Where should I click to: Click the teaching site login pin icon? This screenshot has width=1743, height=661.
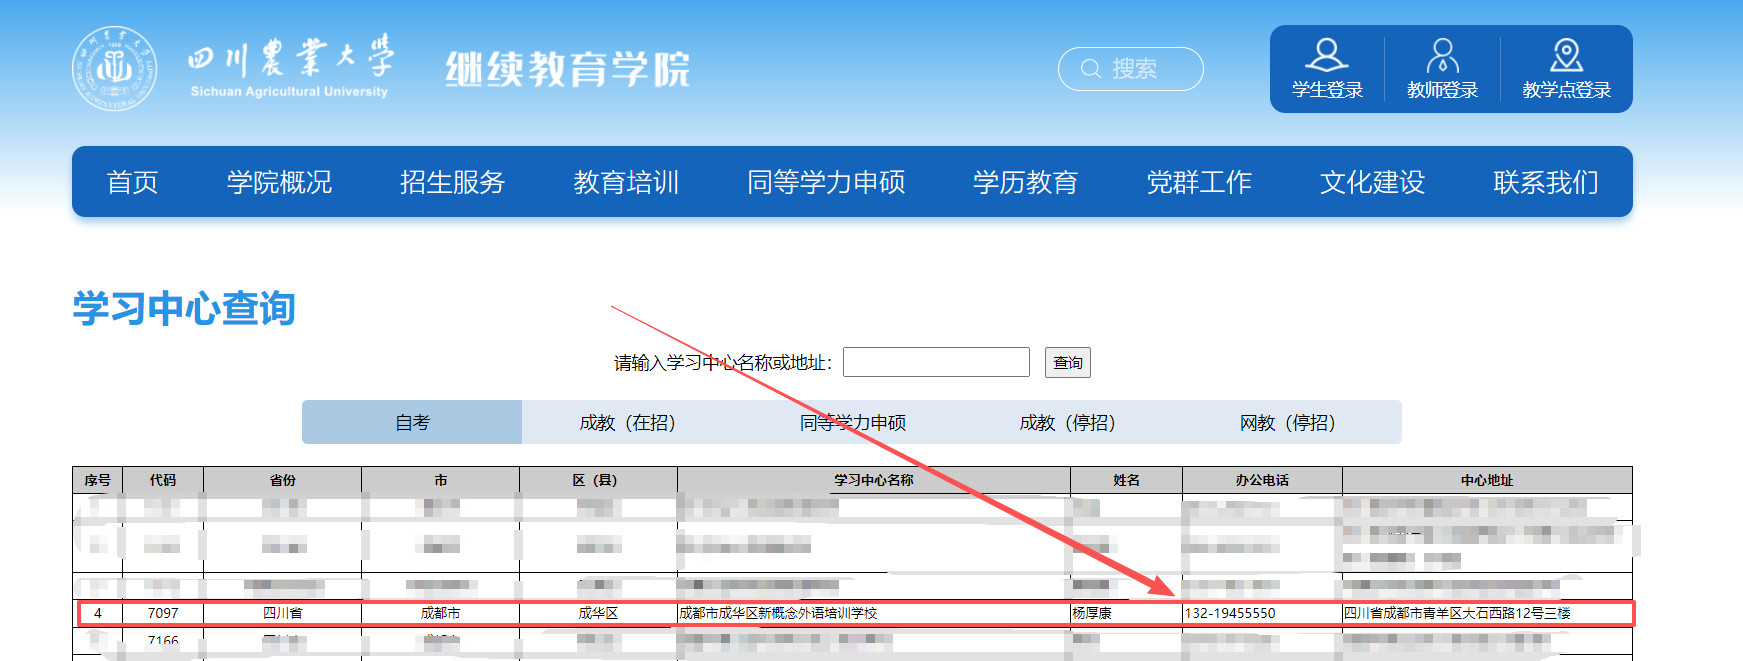(x=1566, y=55)
